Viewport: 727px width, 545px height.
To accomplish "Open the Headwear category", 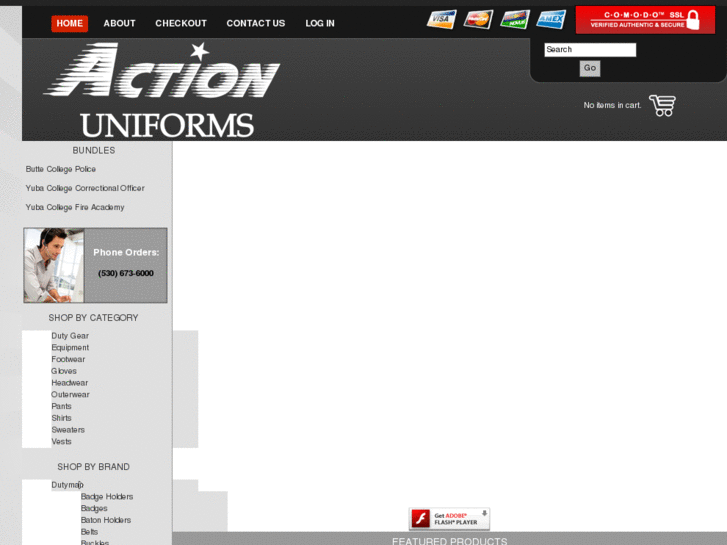I will [x=70, y=383].
